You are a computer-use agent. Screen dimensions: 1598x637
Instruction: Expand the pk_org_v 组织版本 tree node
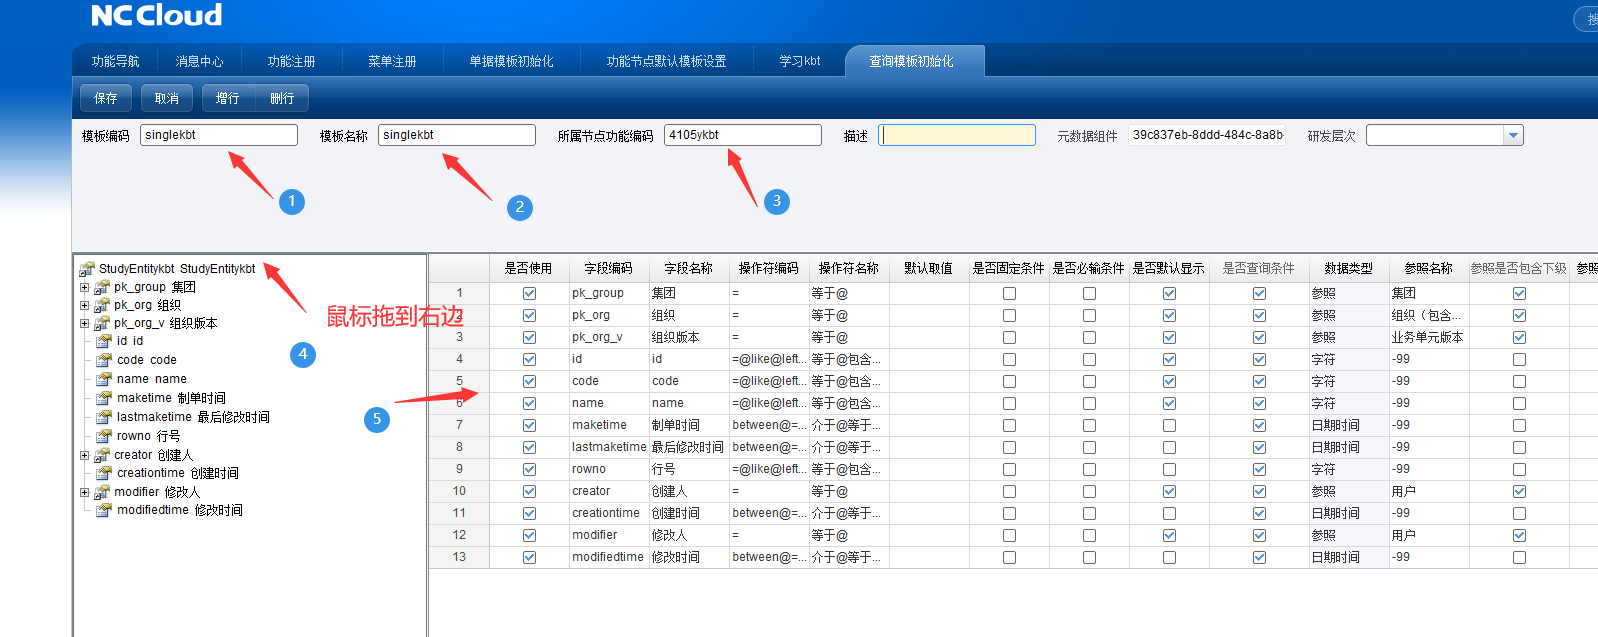click(85, 323)
